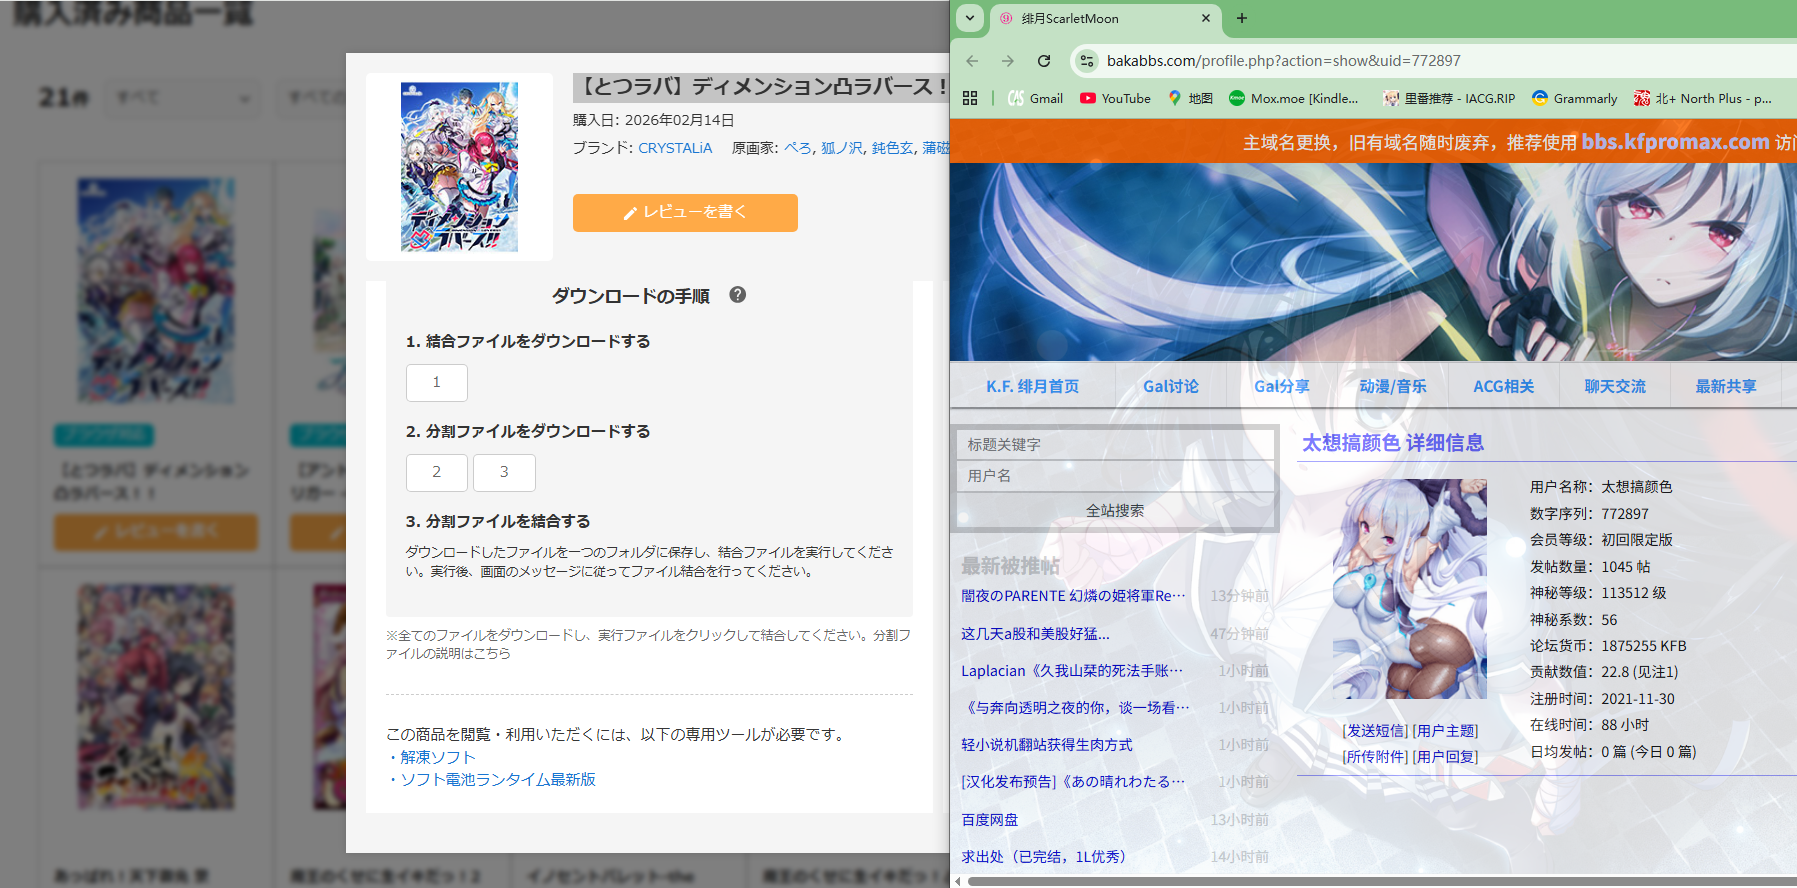
Task: Open the Gmail bookmark
Action: pos(1035,98)
